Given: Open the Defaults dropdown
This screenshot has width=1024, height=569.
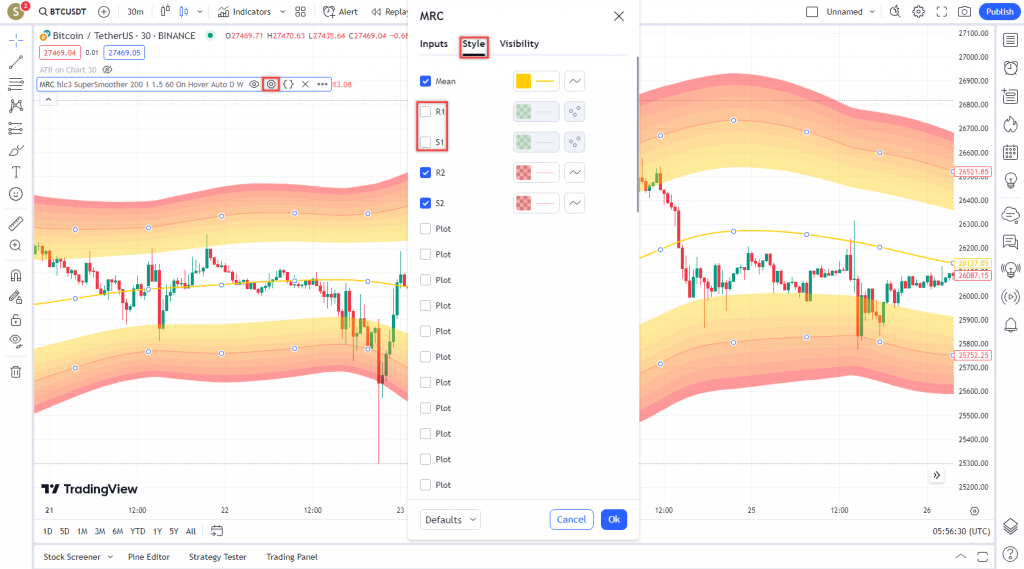Looking at the screenshot, I should coord(450,520).
